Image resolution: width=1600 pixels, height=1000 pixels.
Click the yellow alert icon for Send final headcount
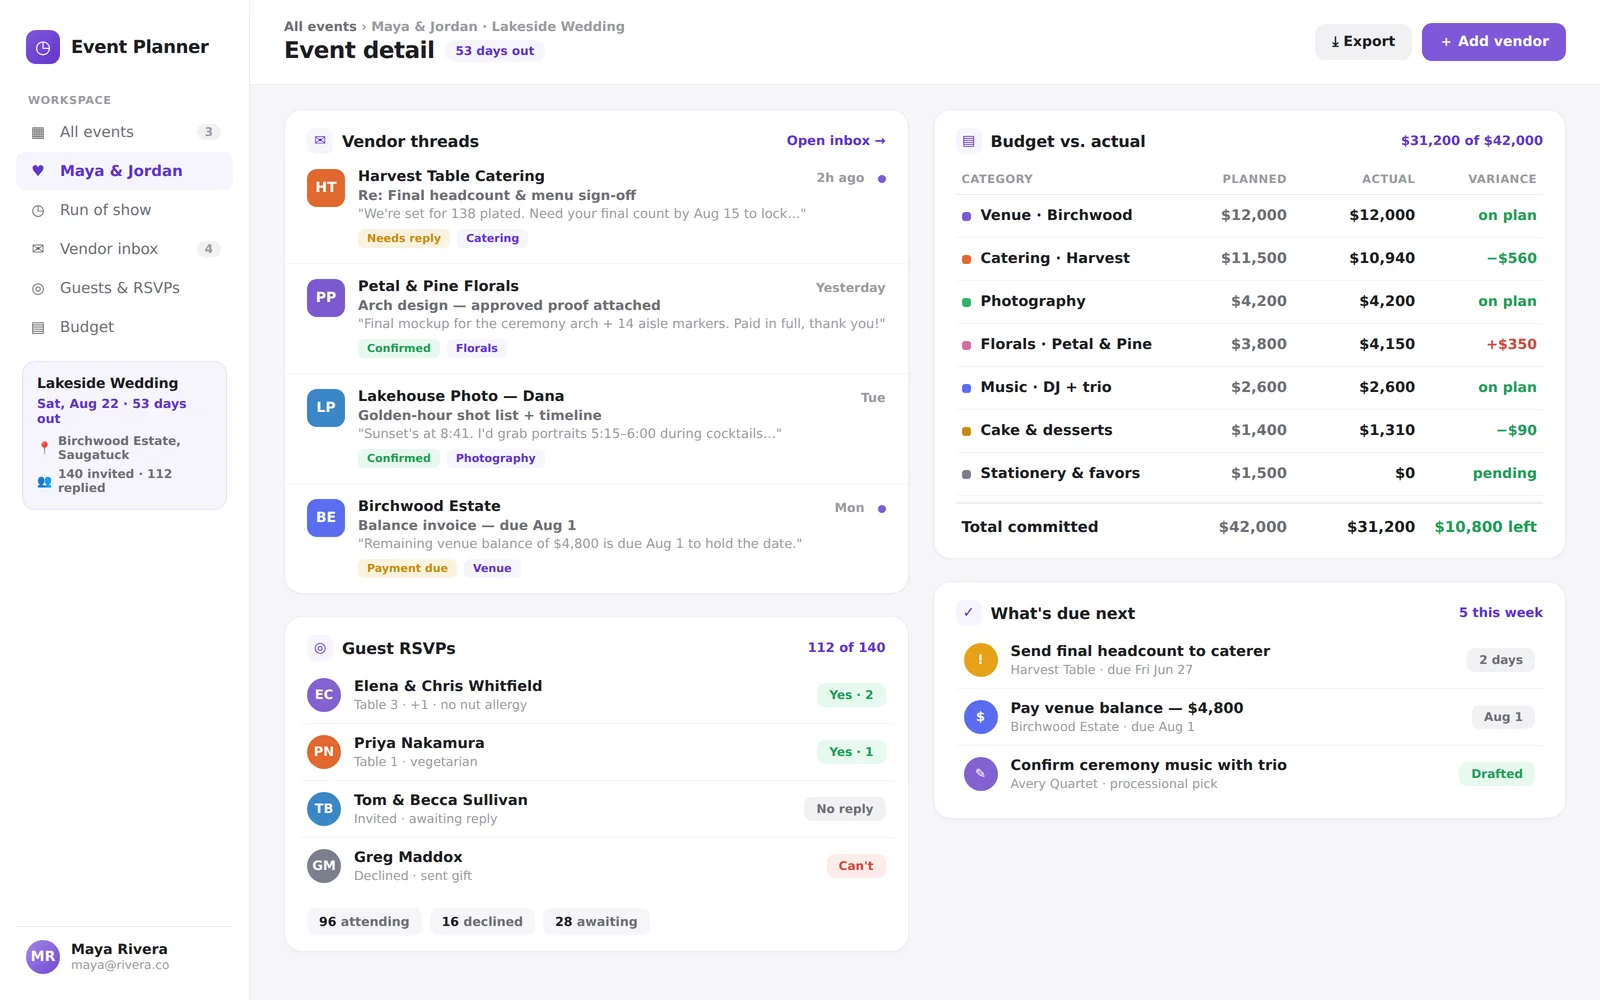click(980, 660)
